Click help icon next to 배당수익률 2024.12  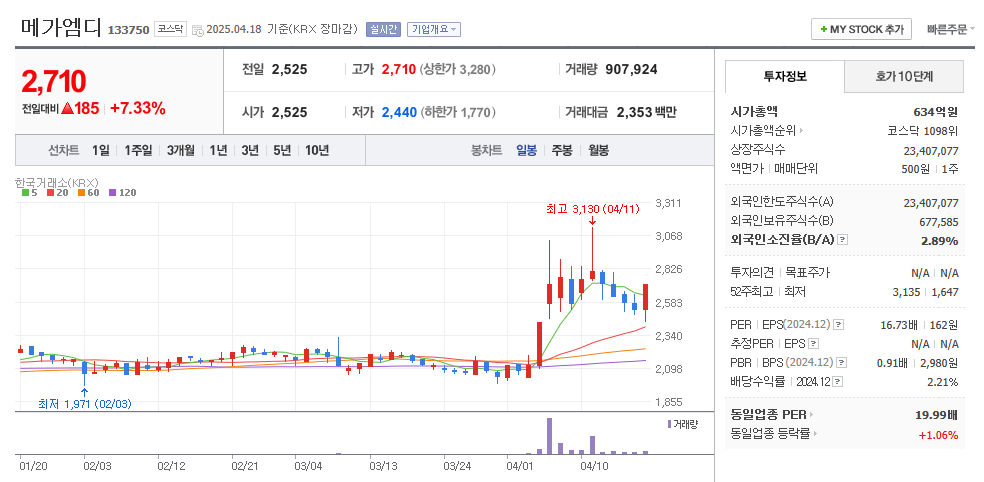click(x=838, y=382)
